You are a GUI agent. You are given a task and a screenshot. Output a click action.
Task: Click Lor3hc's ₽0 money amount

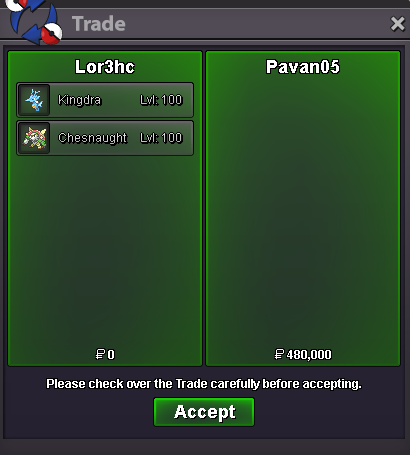tap(105, 354)
